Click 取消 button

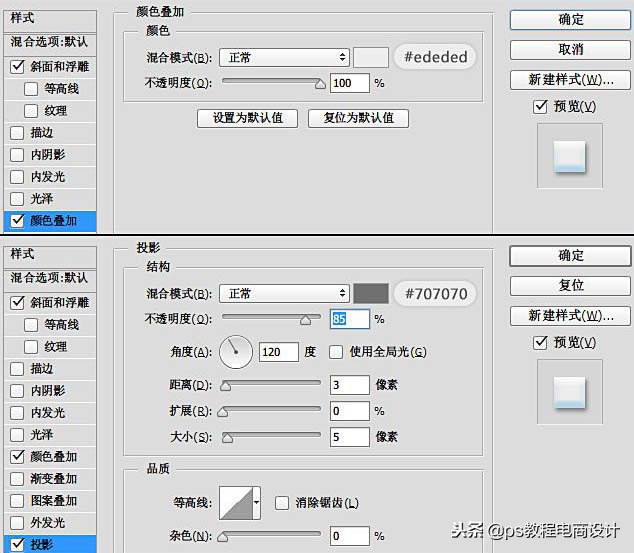pyautogui.click(x=570, y=50)
